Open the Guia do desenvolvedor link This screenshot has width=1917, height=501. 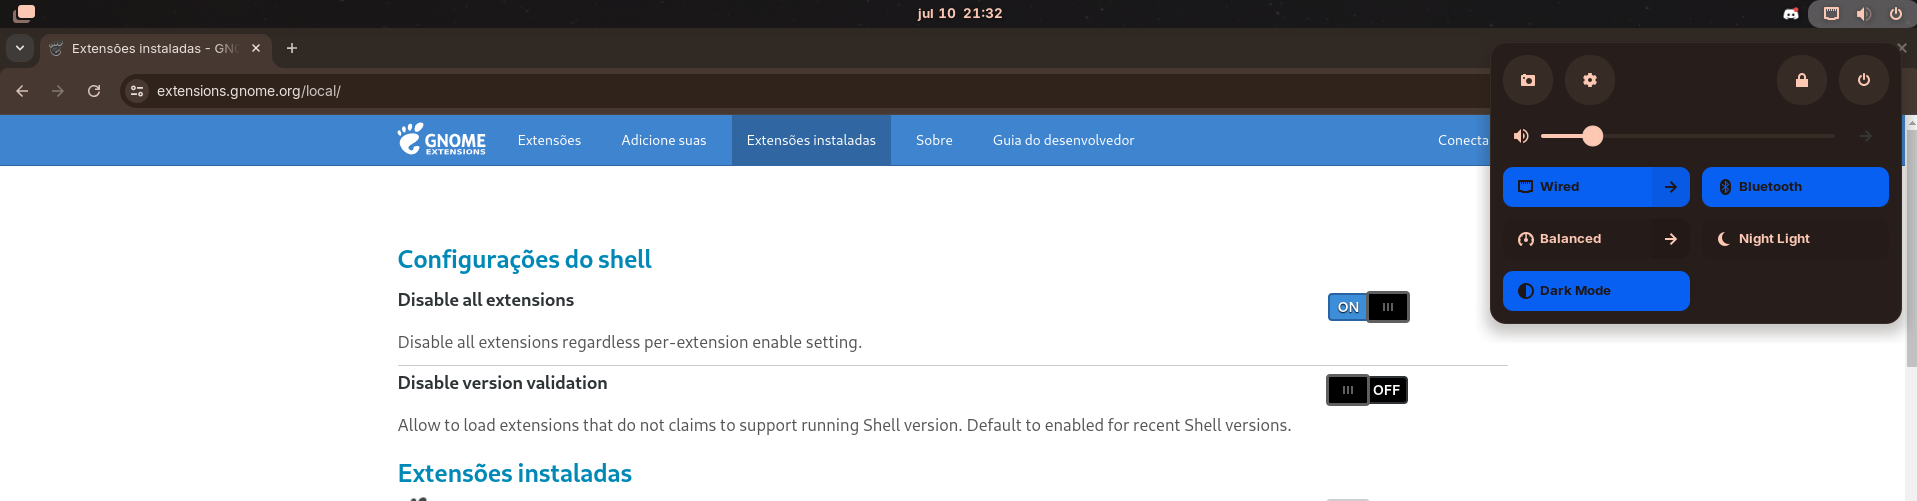click(x=1063, y=140)
